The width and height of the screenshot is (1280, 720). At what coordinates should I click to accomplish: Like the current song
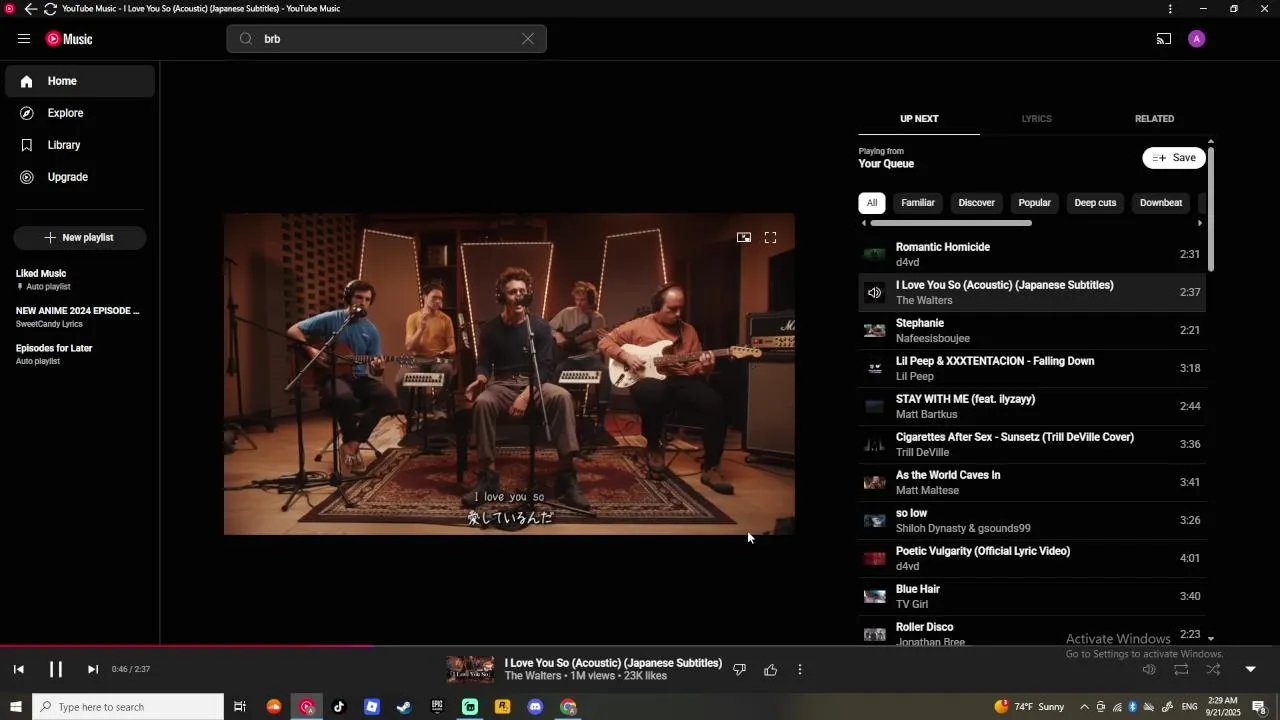pos(770,670)
